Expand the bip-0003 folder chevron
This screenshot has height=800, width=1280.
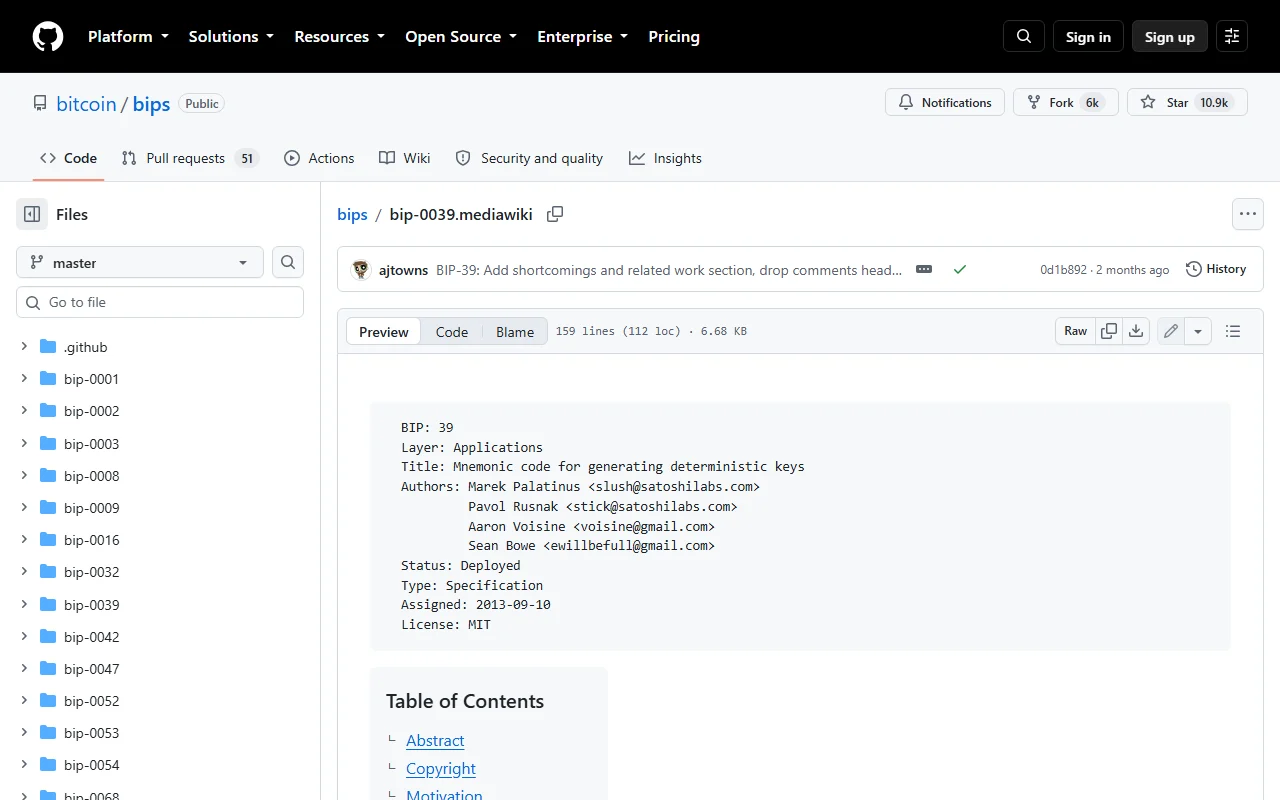(x=24, y=443)
